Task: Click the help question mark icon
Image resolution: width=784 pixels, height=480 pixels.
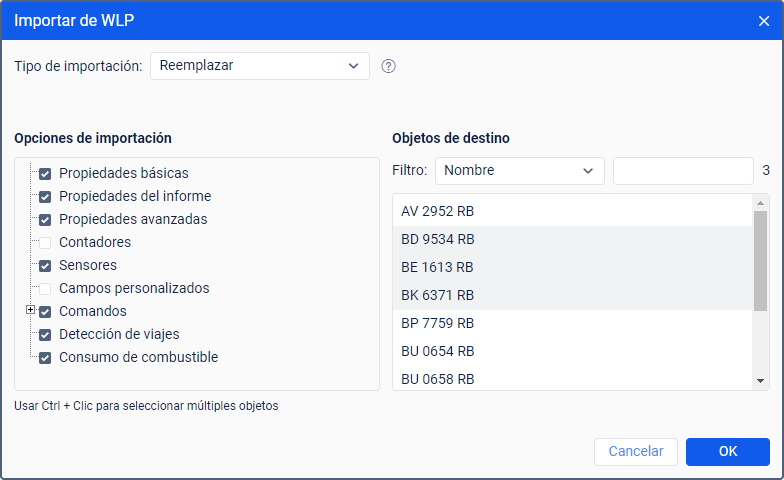Action: click(x=389, y=66)
